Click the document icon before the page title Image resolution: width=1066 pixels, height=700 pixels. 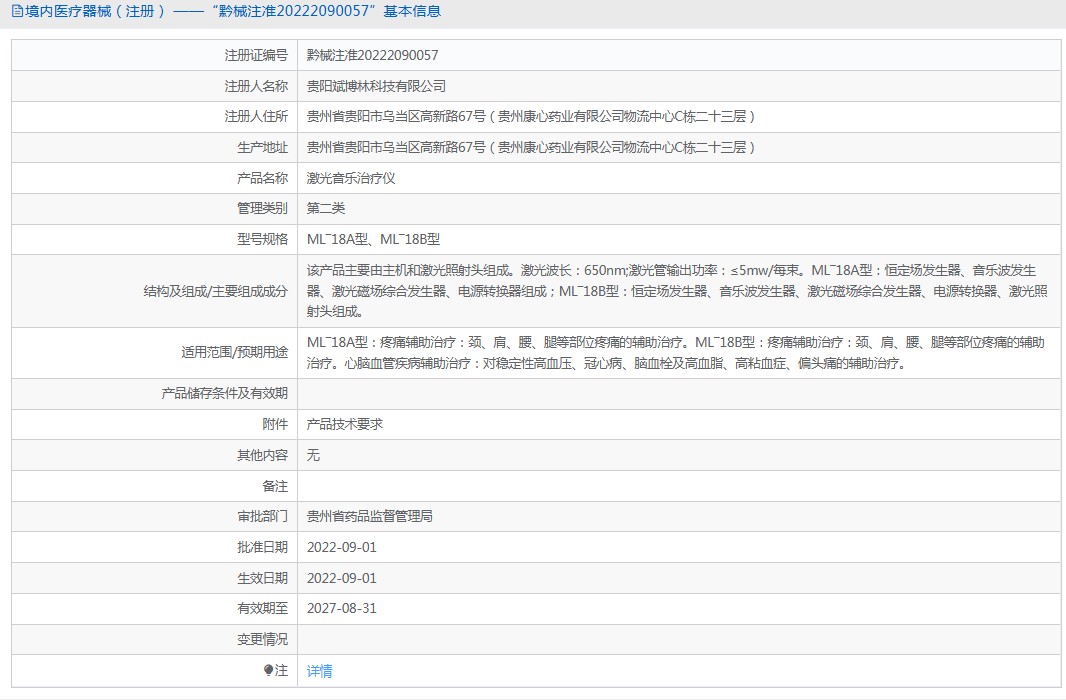14,12
